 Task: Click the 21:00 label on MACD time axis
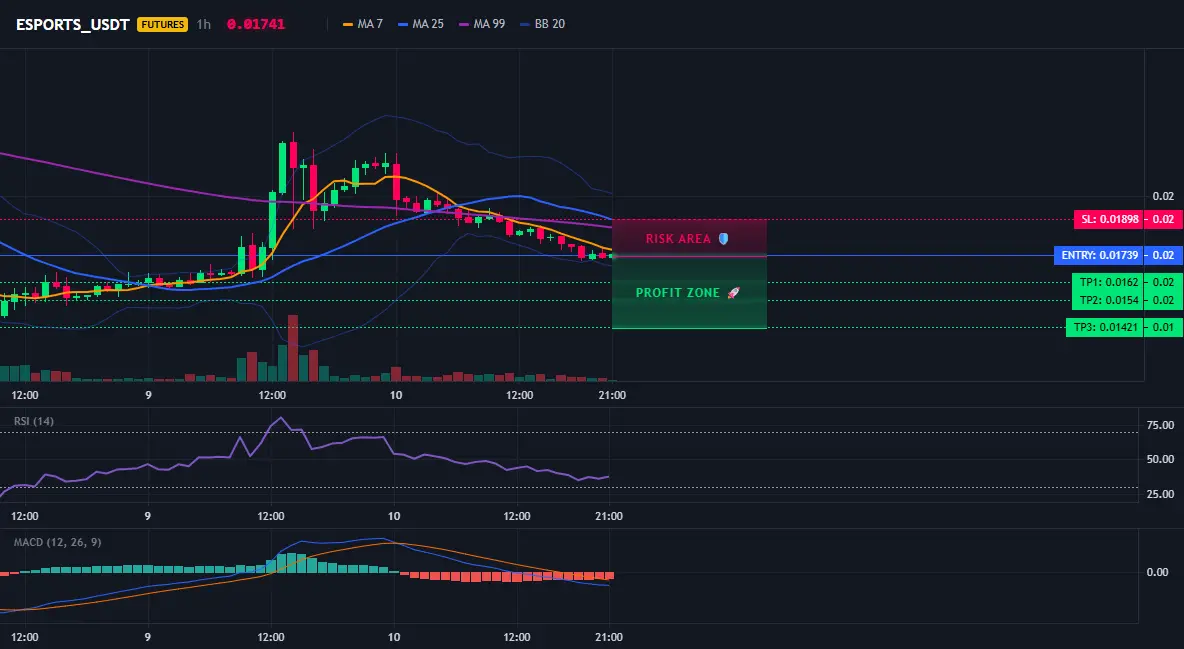point(609,637)
